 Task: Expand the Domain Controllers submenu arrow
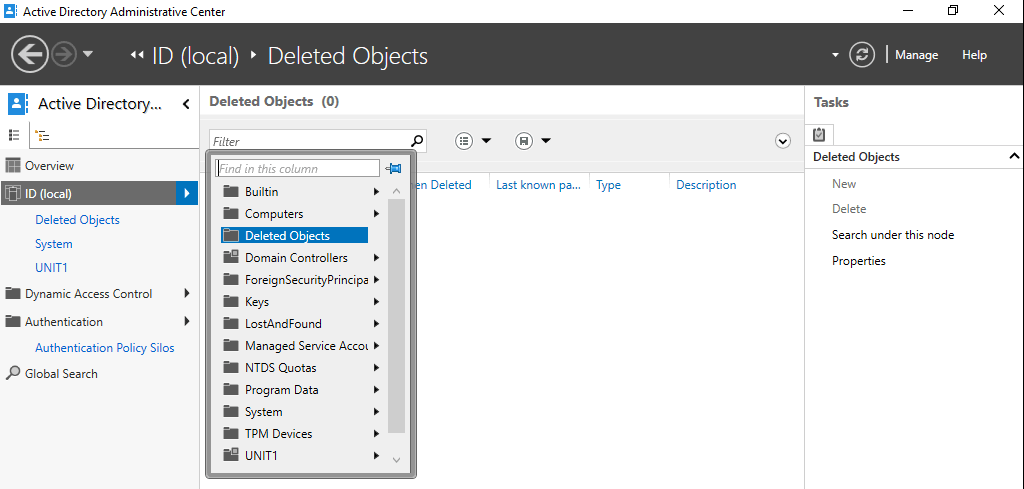[x=376, y=258]
